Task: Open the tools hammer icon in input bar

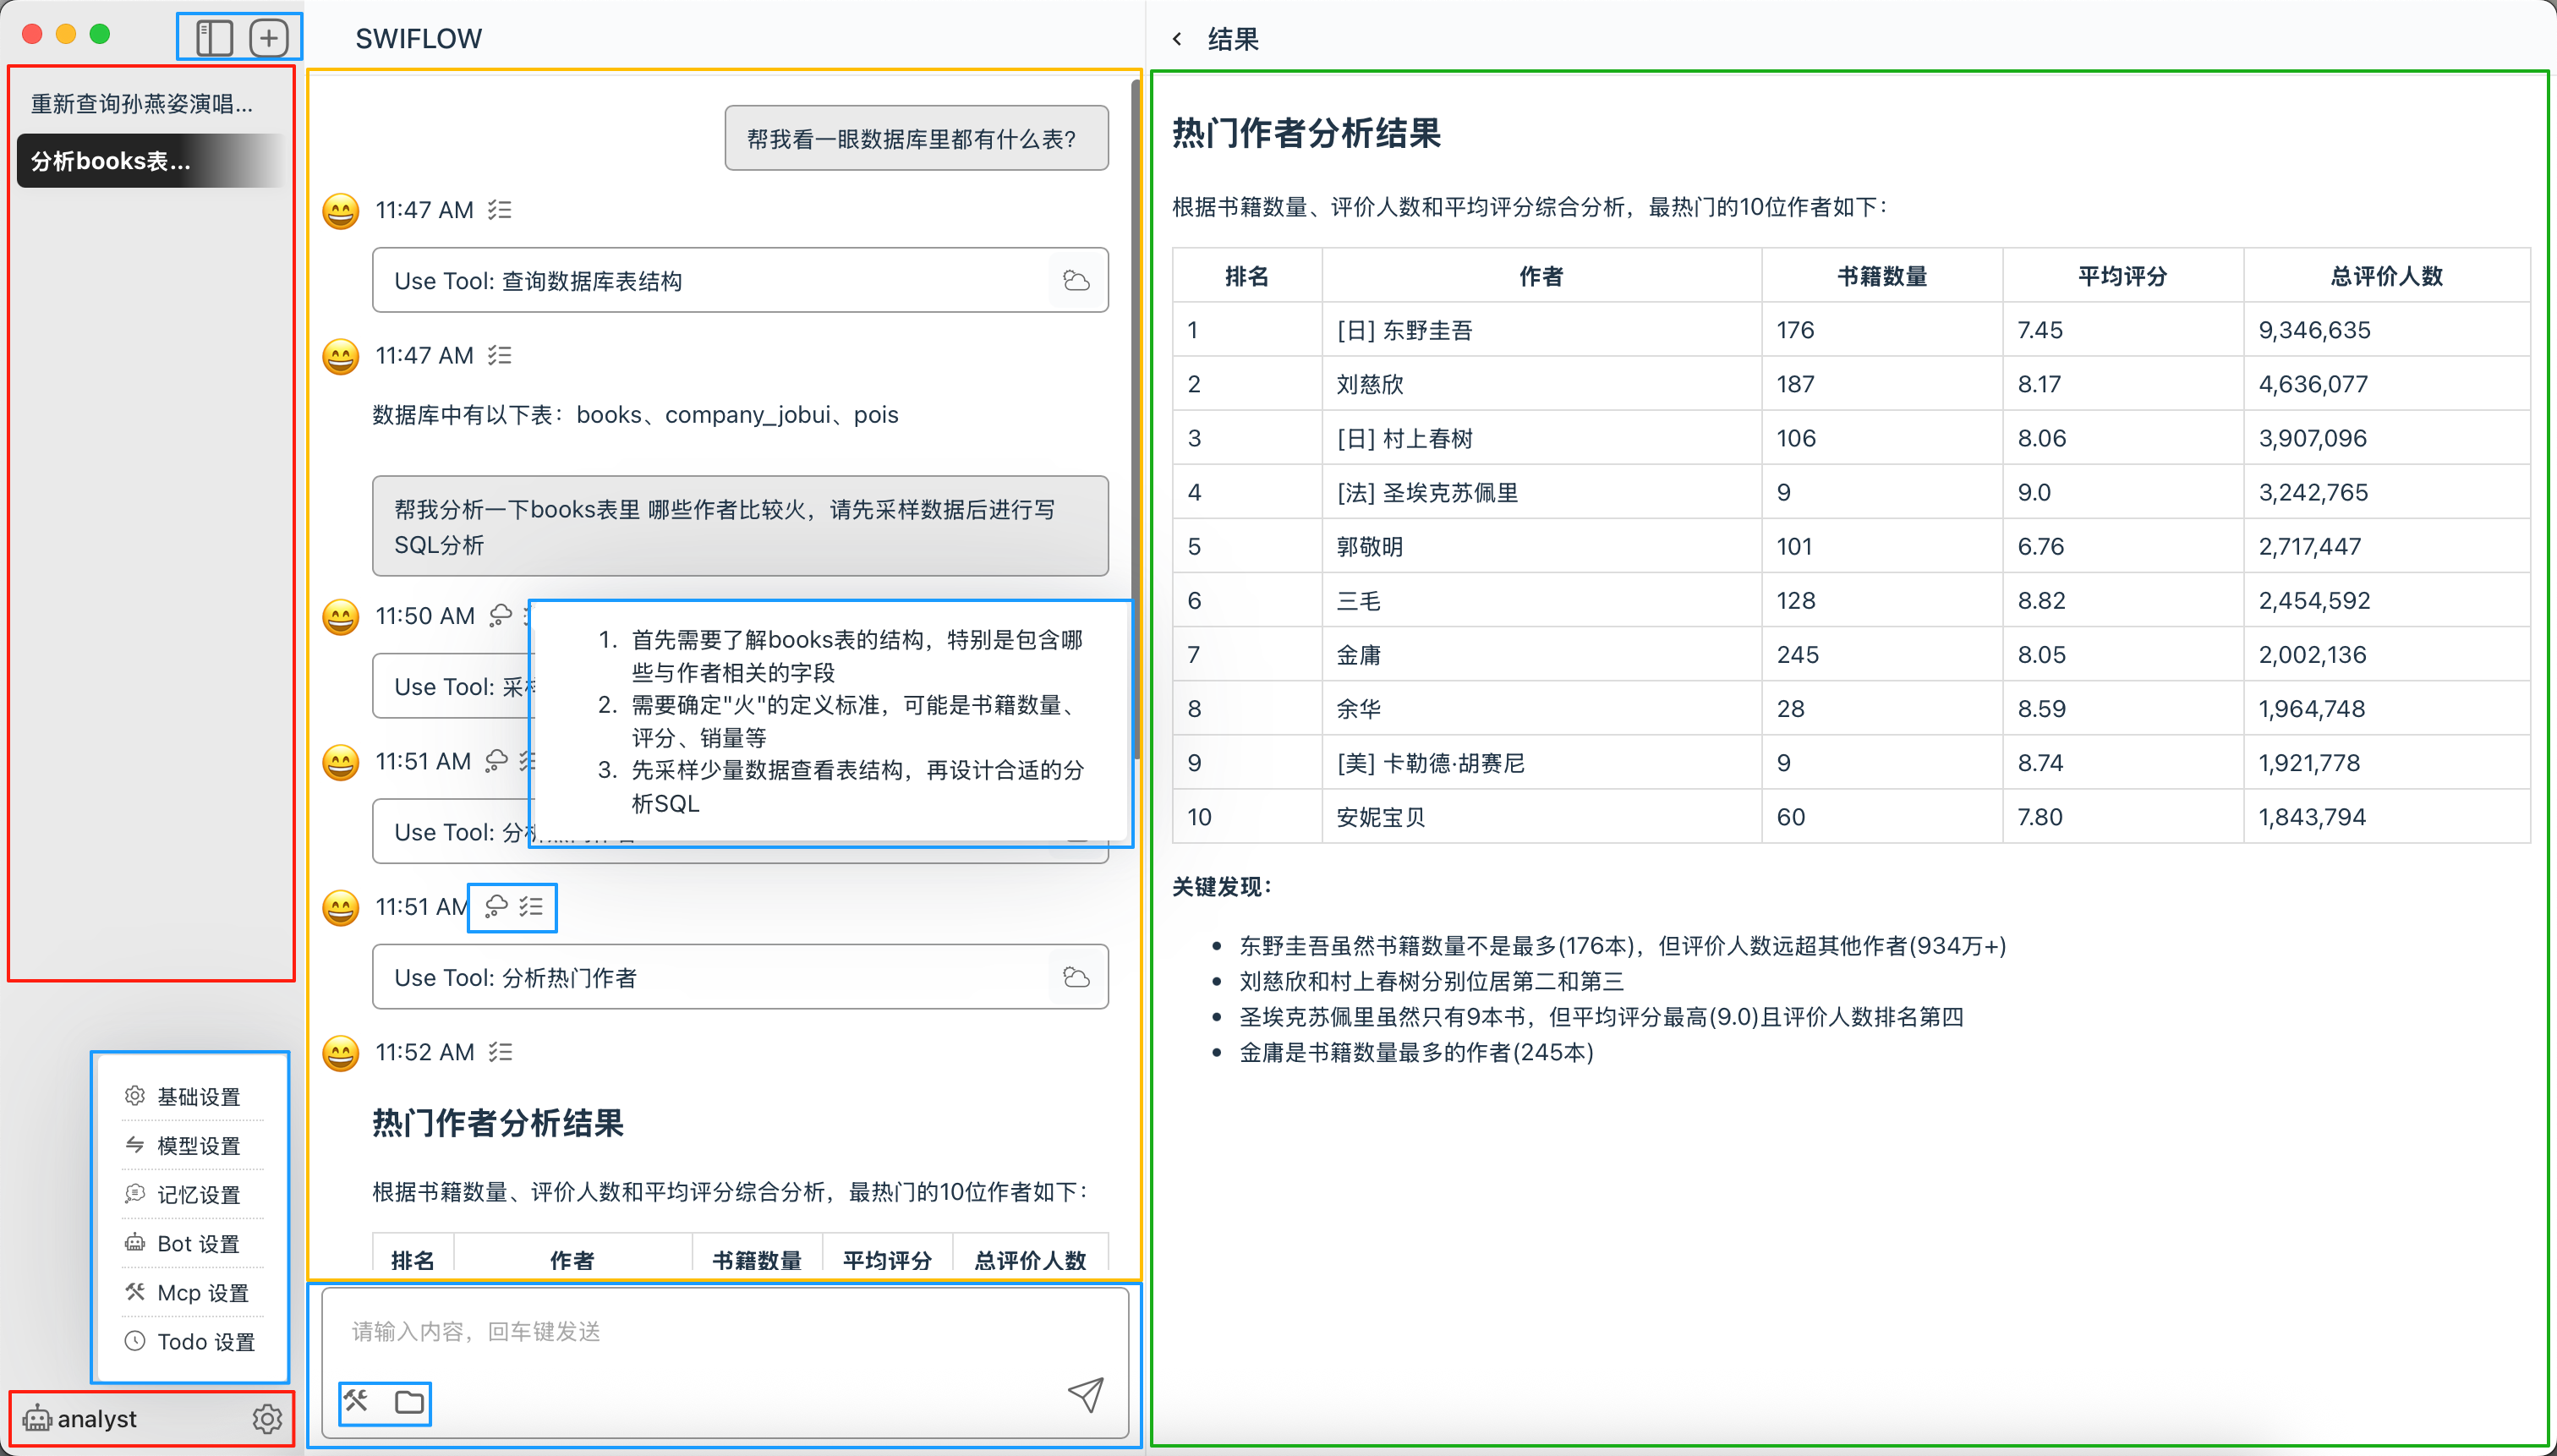Action: [356, 1401]
